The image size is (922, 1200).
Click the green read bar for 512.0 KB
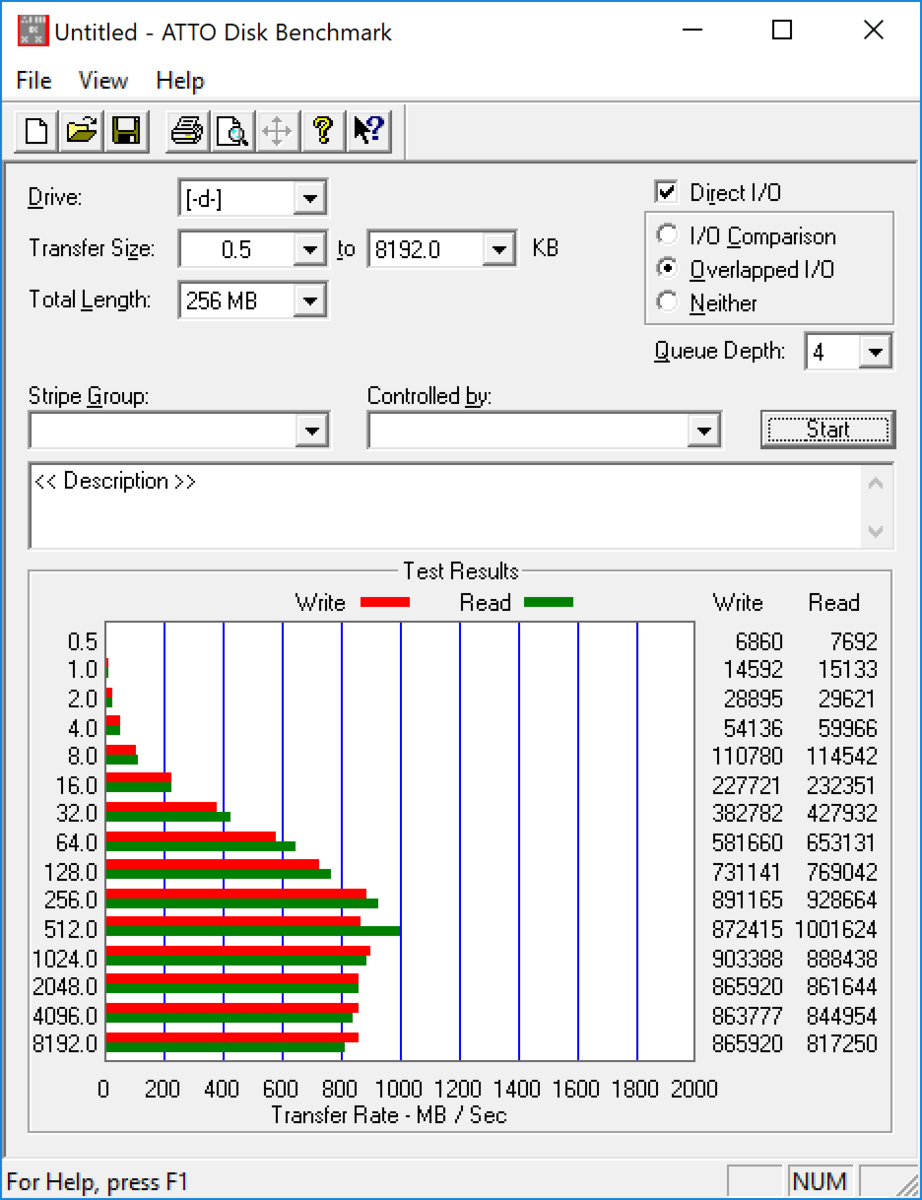pos(253,931)
